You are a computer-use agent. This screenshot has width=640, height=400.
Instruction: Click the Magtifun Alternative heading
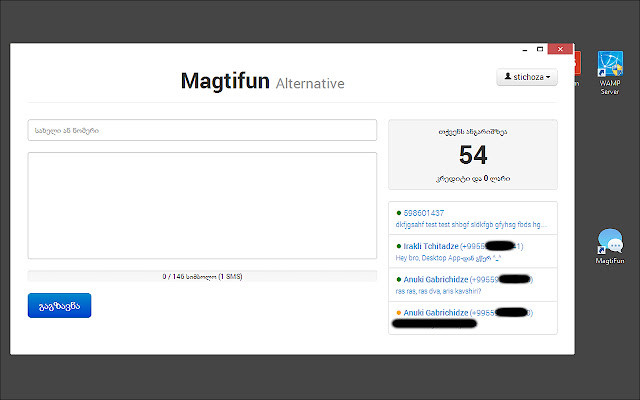click(262, 81)
